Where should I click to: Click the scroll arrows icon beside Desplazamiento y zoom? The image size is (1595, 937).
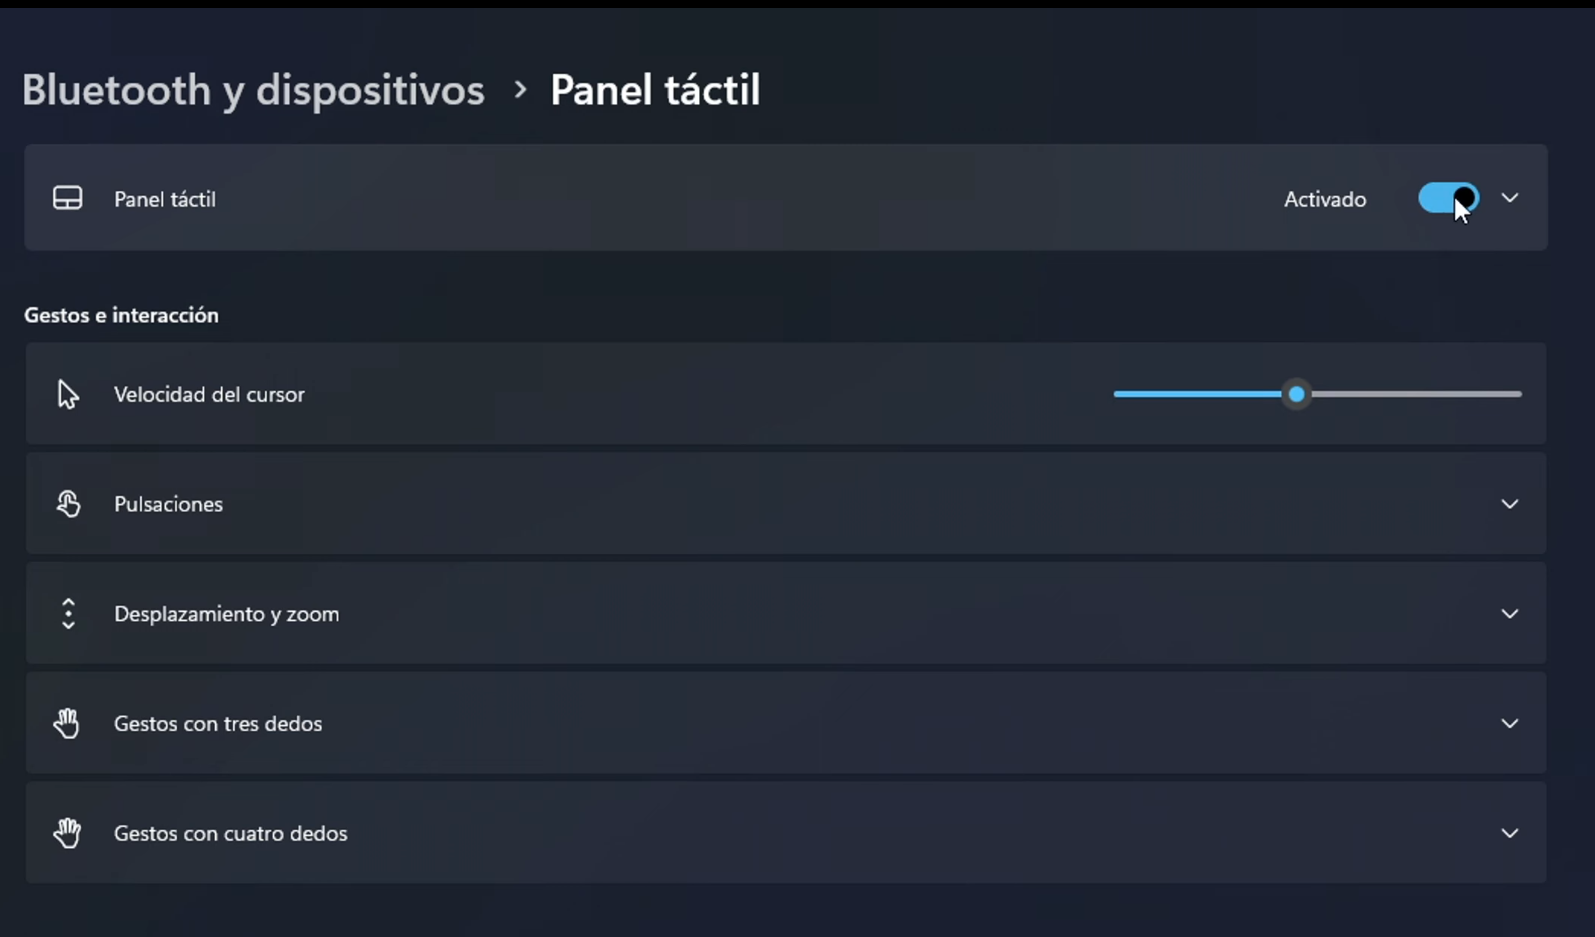point(68,613)
